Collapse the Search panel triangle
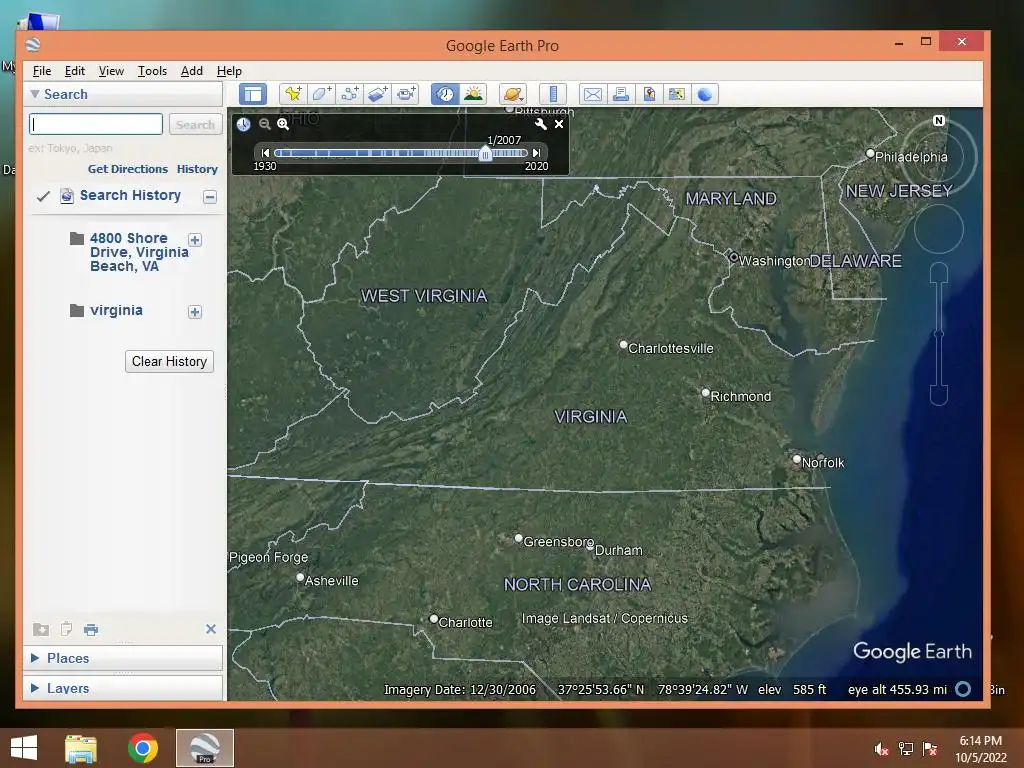Image resolution: width=1024 pixels, height=768 pixels. point(35,94)
